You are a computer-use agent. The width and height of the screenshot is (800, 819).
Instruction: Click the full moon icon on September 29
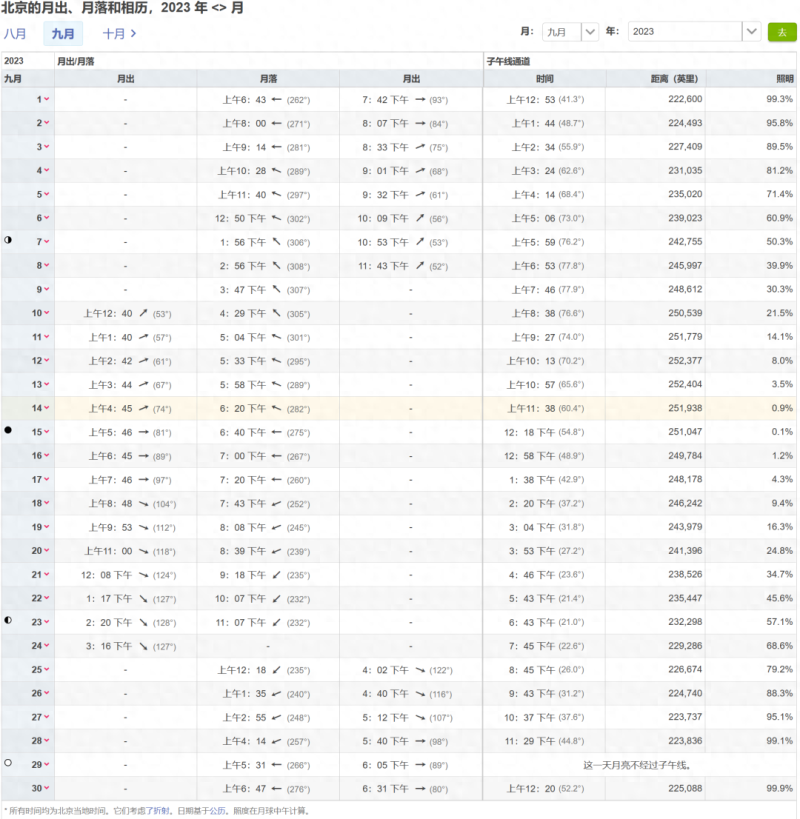click(9, 763)
